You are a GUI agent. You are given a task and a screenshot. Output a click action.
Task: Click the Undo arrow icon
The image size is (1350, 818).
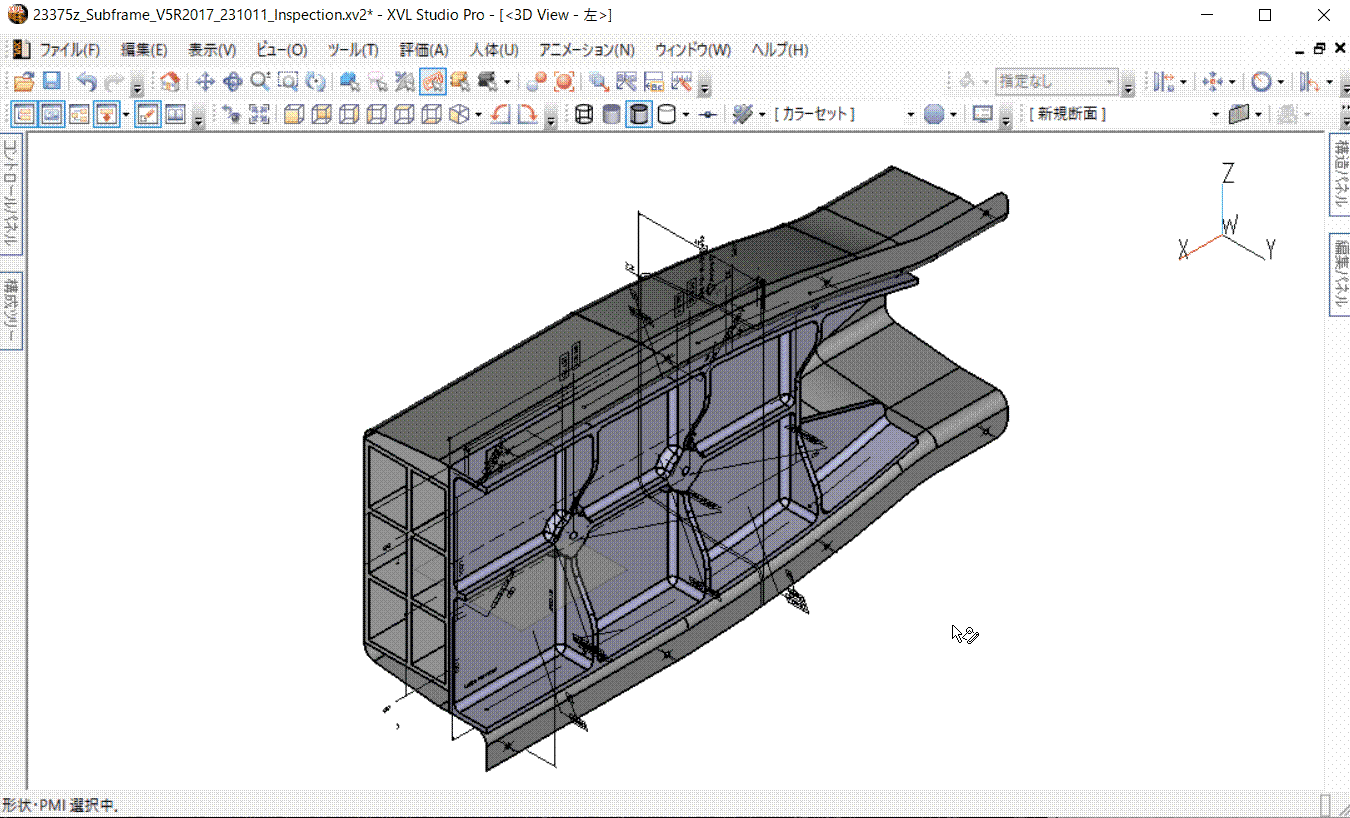pyautogui.click(x=88, y=82)
